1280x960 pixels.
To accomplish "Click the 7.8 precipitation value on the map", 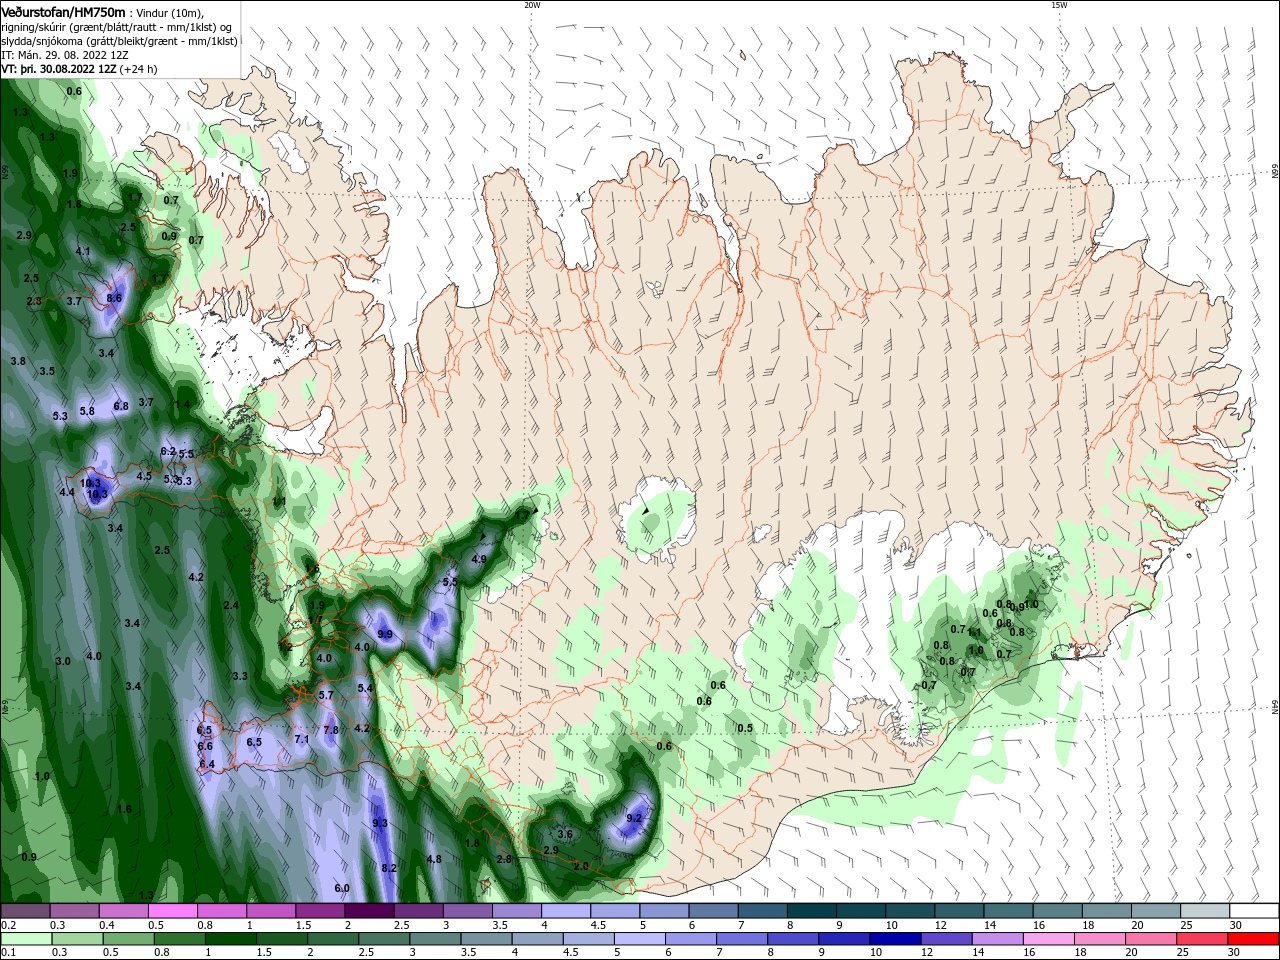I will 331,730.
